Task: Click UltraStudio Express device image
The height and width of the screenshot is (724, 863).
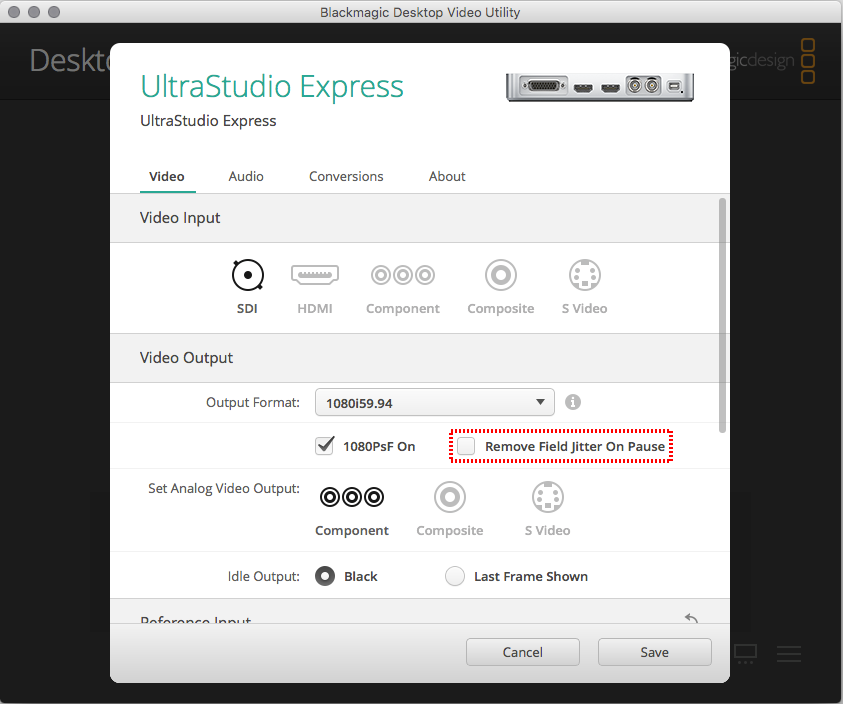Action: pos(600,87)
